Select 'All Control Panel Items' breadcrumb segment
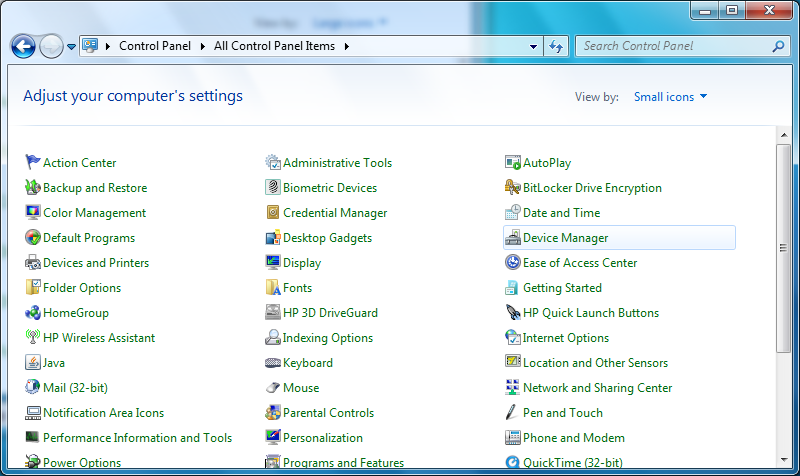The height and width of the screenshot is (476, 800). point(276,46)
